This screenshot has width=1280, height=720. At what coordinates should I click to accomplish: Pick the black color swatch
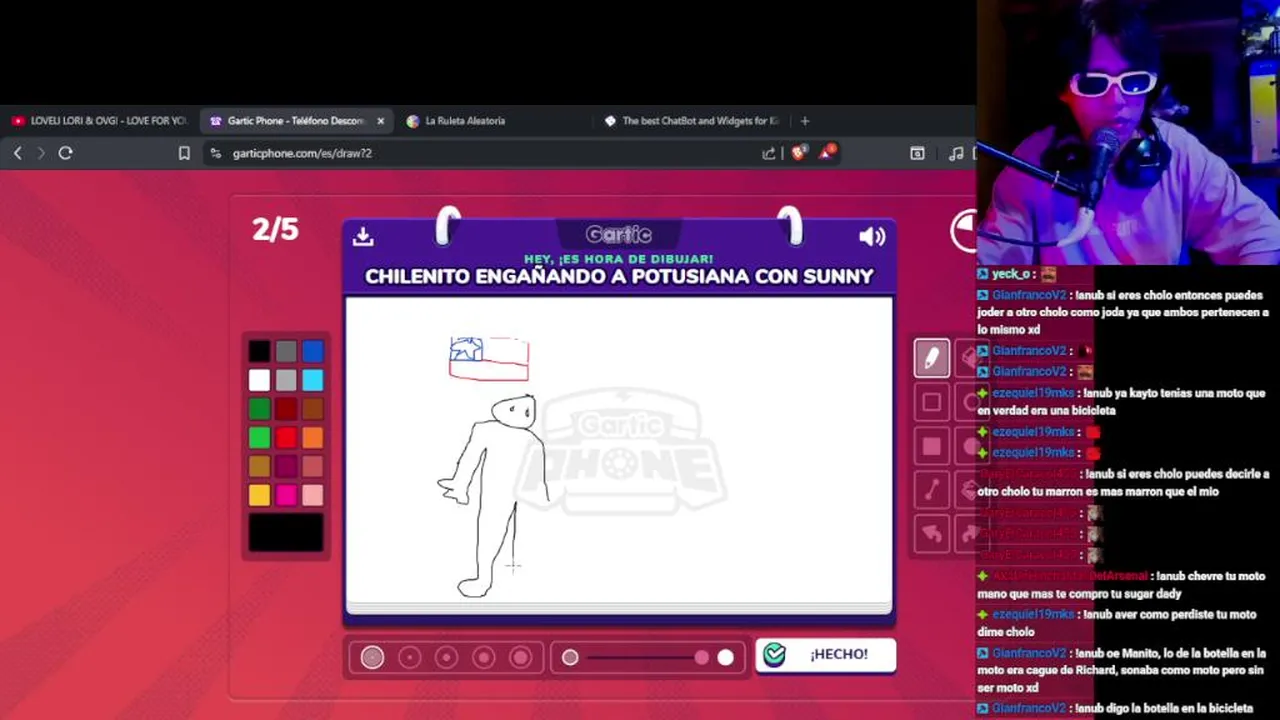click(x=259, y=351)
